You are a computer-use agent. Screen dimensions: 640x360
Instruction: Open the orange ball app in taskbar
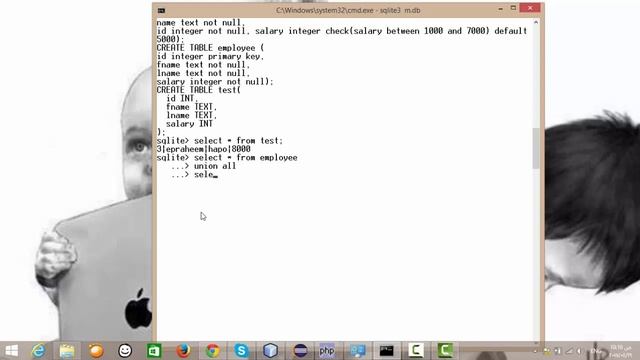click(96, 351)
